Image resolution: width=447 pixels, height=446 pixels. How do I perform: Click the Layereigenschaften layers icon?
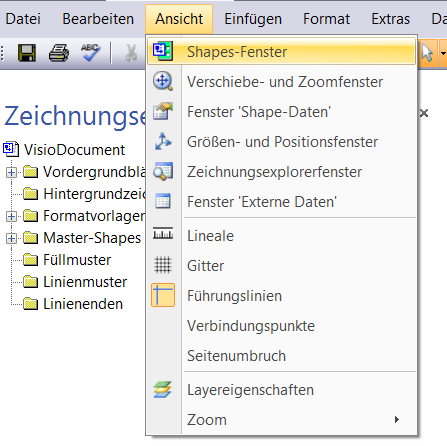[x=163, y=390]
